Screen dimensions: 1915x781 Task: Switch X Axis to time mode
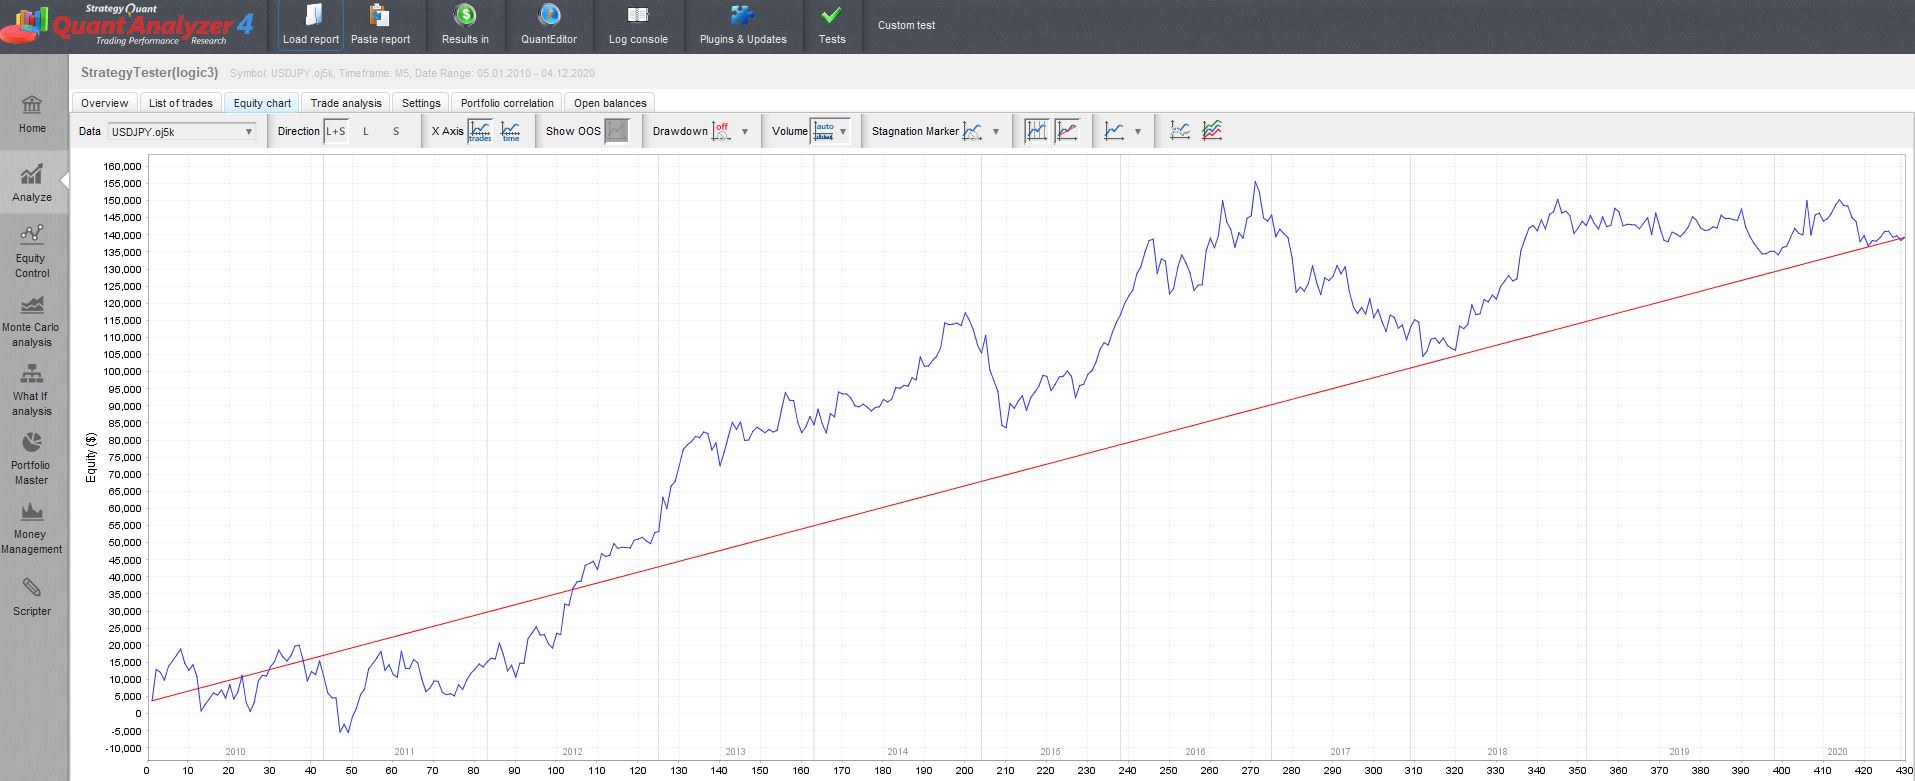pos(510,131)
